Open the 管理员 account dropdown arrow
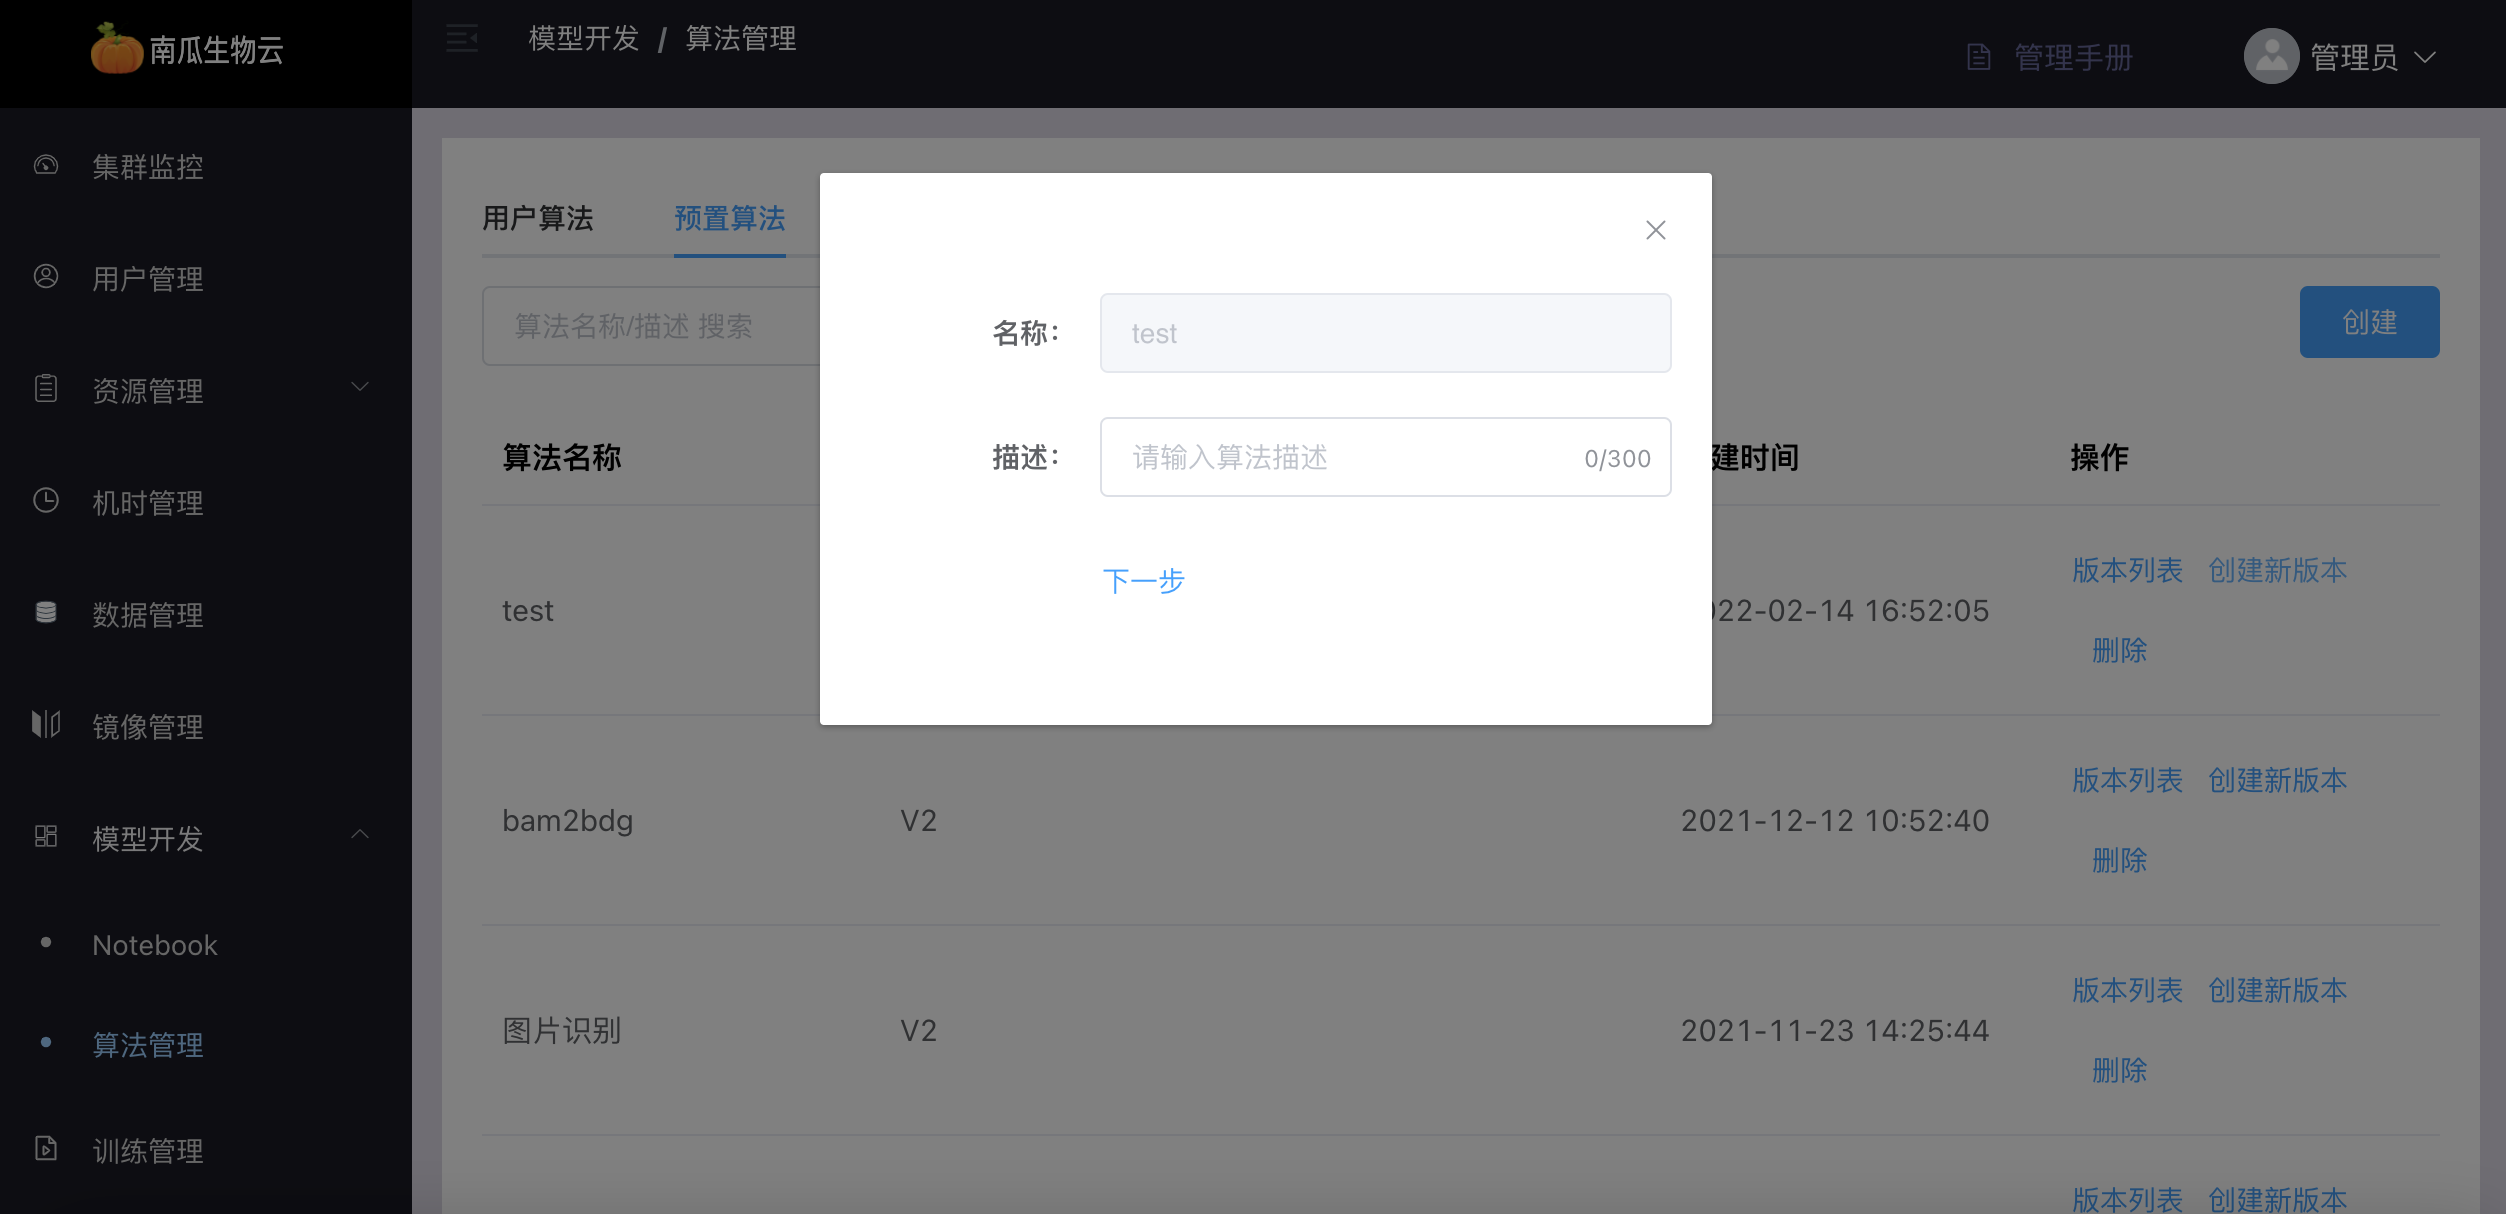Screen dimensions: 2506x1214 tap(2424, 58)
